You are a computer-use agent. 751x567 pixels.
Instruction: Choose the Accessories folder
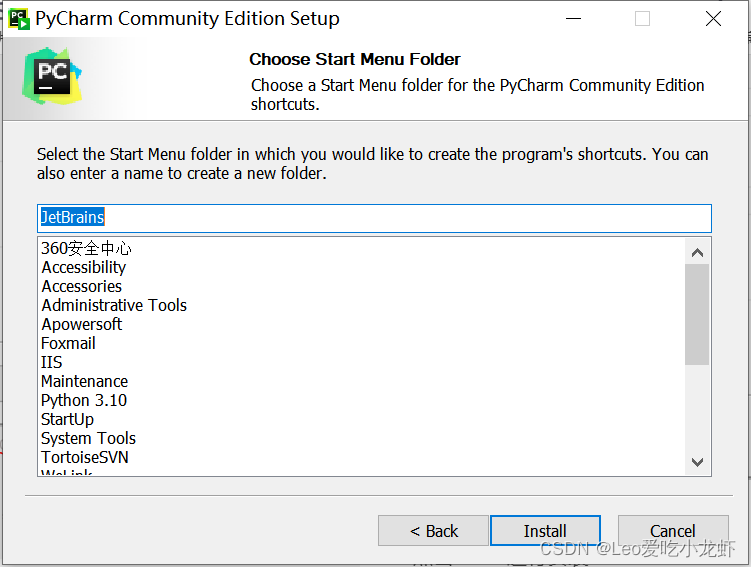click(82, 286)
